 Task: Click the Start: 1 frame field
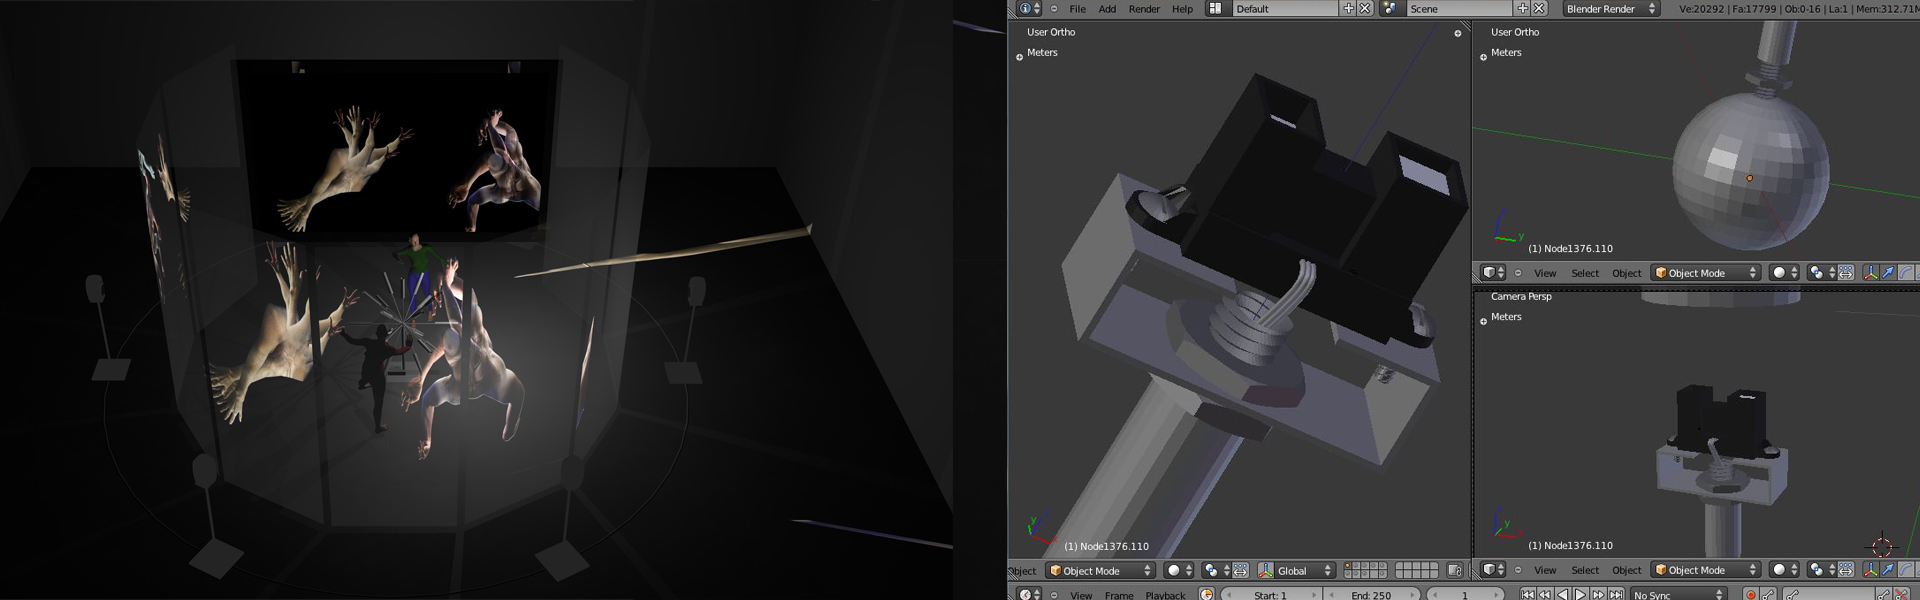(x=1270, y=595)
